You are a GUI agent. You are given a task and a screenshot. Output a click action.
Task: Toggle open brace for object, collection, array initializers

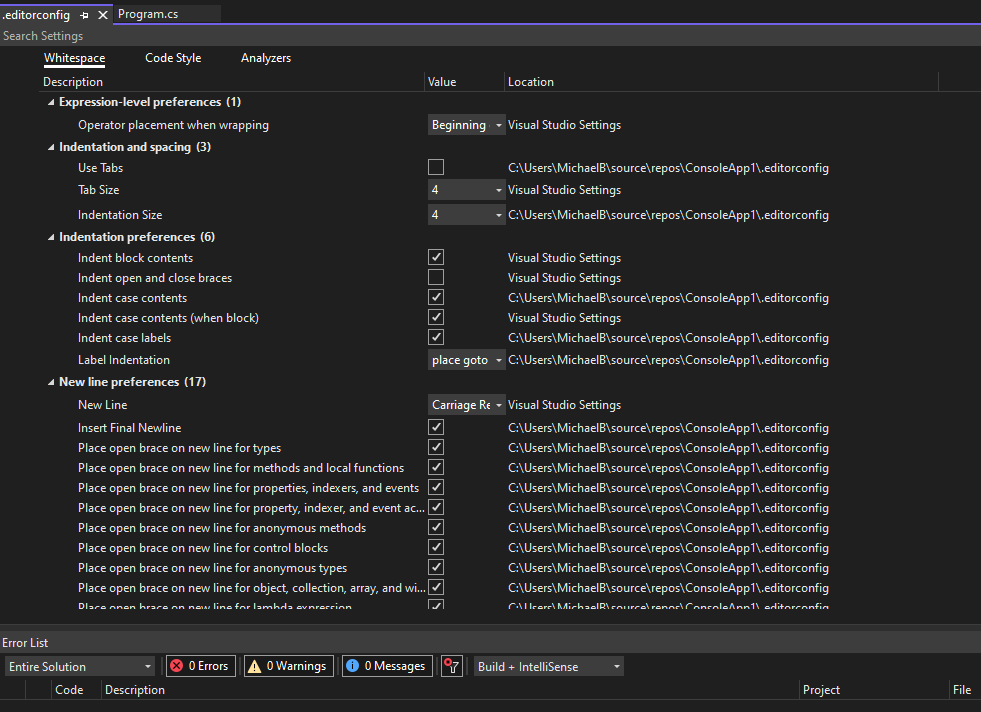(x=436, y=587)
